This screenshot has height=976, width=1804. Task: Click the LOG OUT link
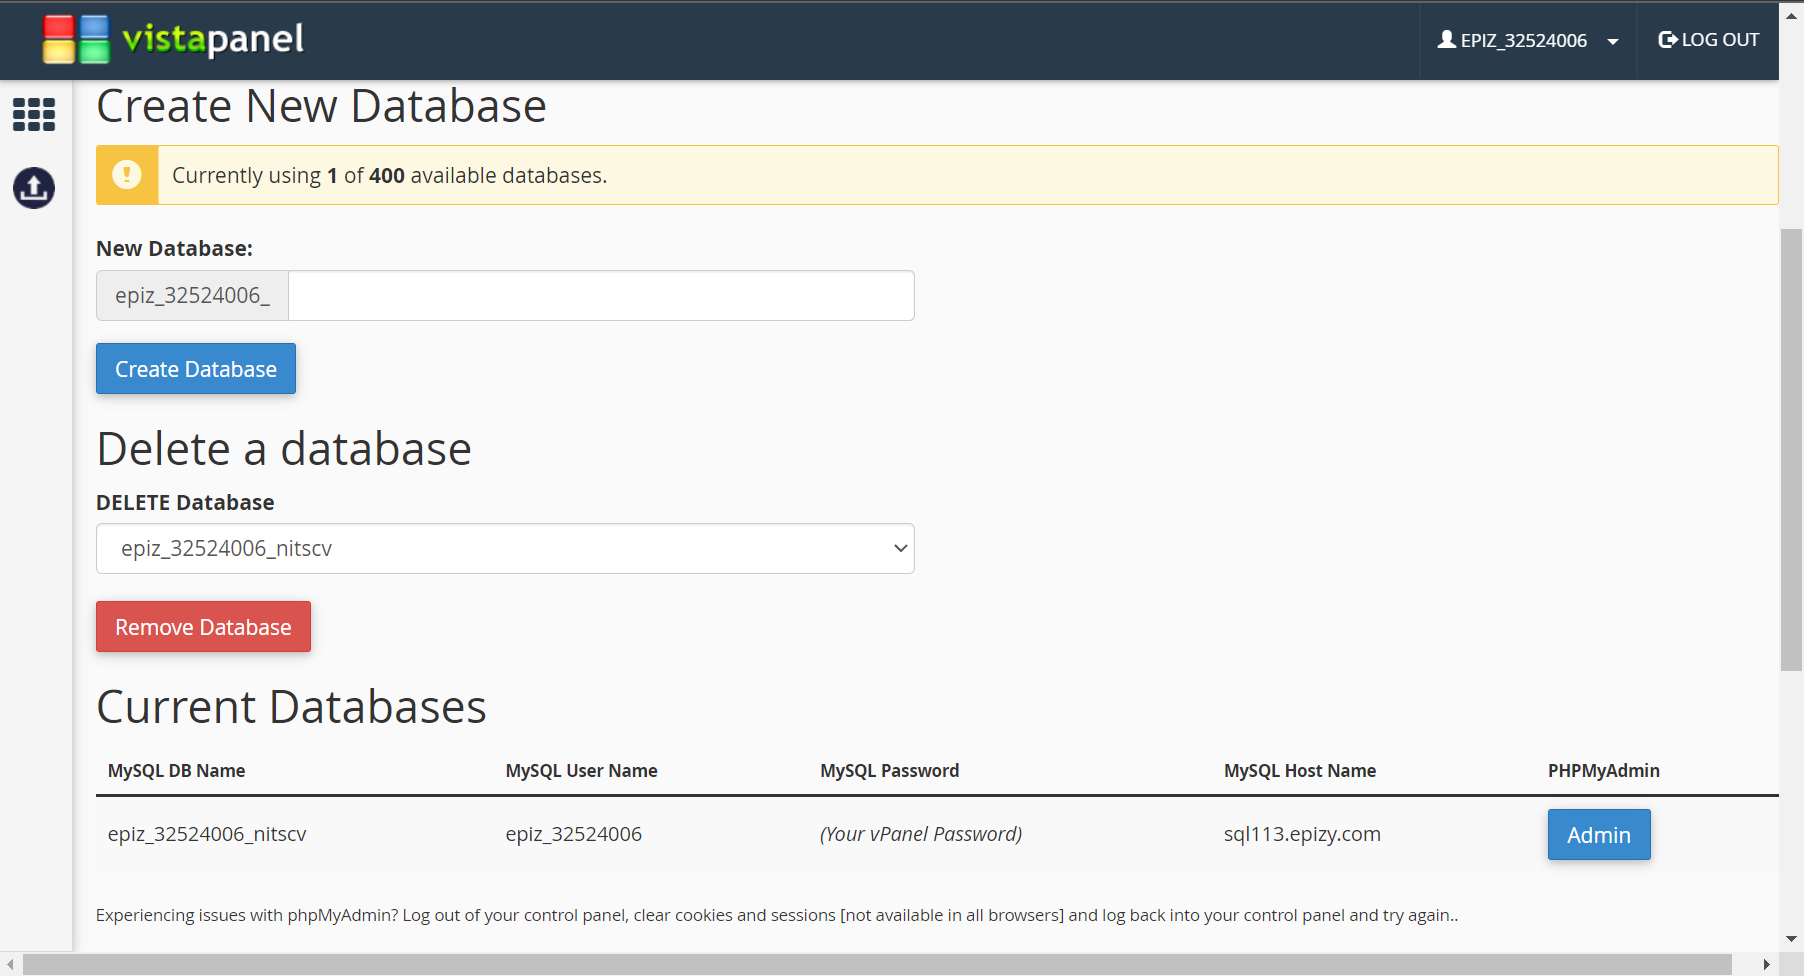[1708, 40]
